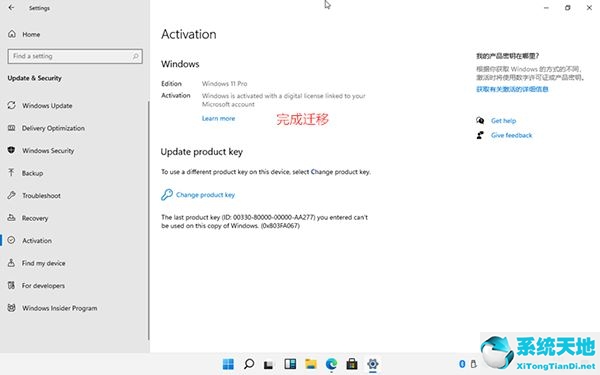Click the Update product key heading
The image size is (600, 375).
(202, 152)
